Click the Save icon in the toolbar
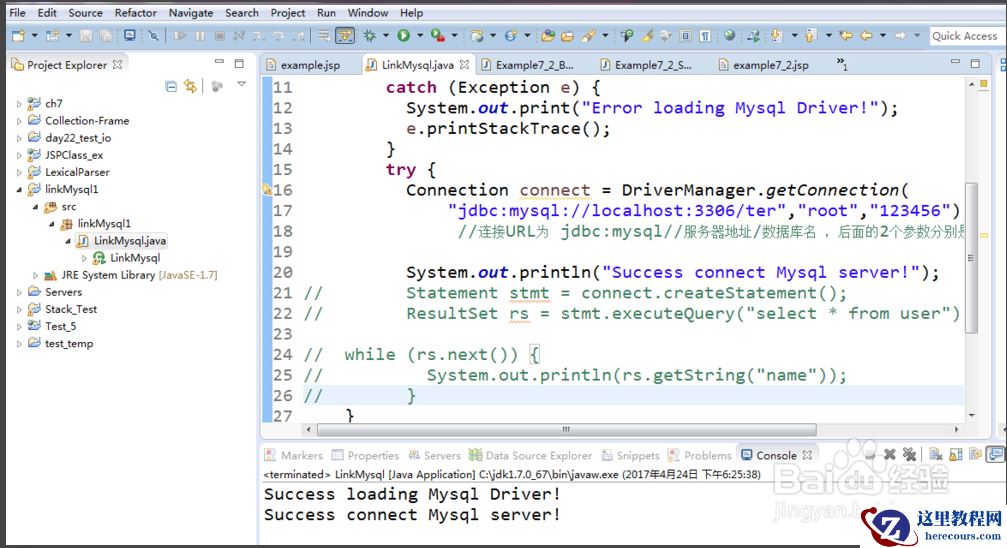Image resolution: width=1007 pixels, height=548 pixels. (x=86, y=36)
